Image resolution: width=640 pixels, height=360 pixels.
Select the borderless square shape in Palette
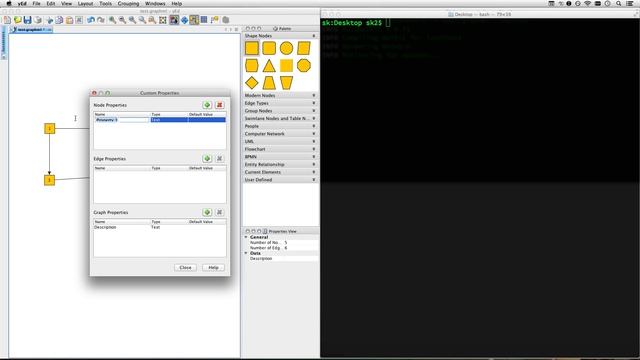click(286, 65)
